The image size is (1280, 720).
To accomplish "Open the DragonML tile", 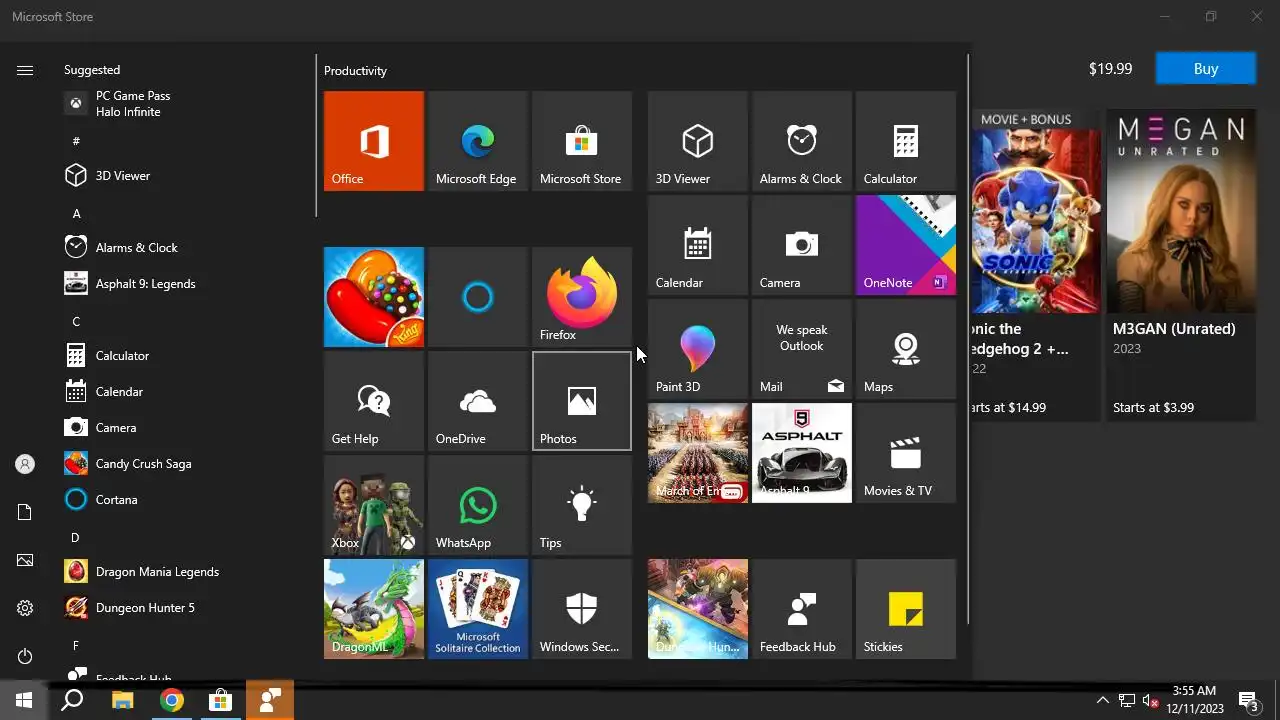I will (374, 609).
